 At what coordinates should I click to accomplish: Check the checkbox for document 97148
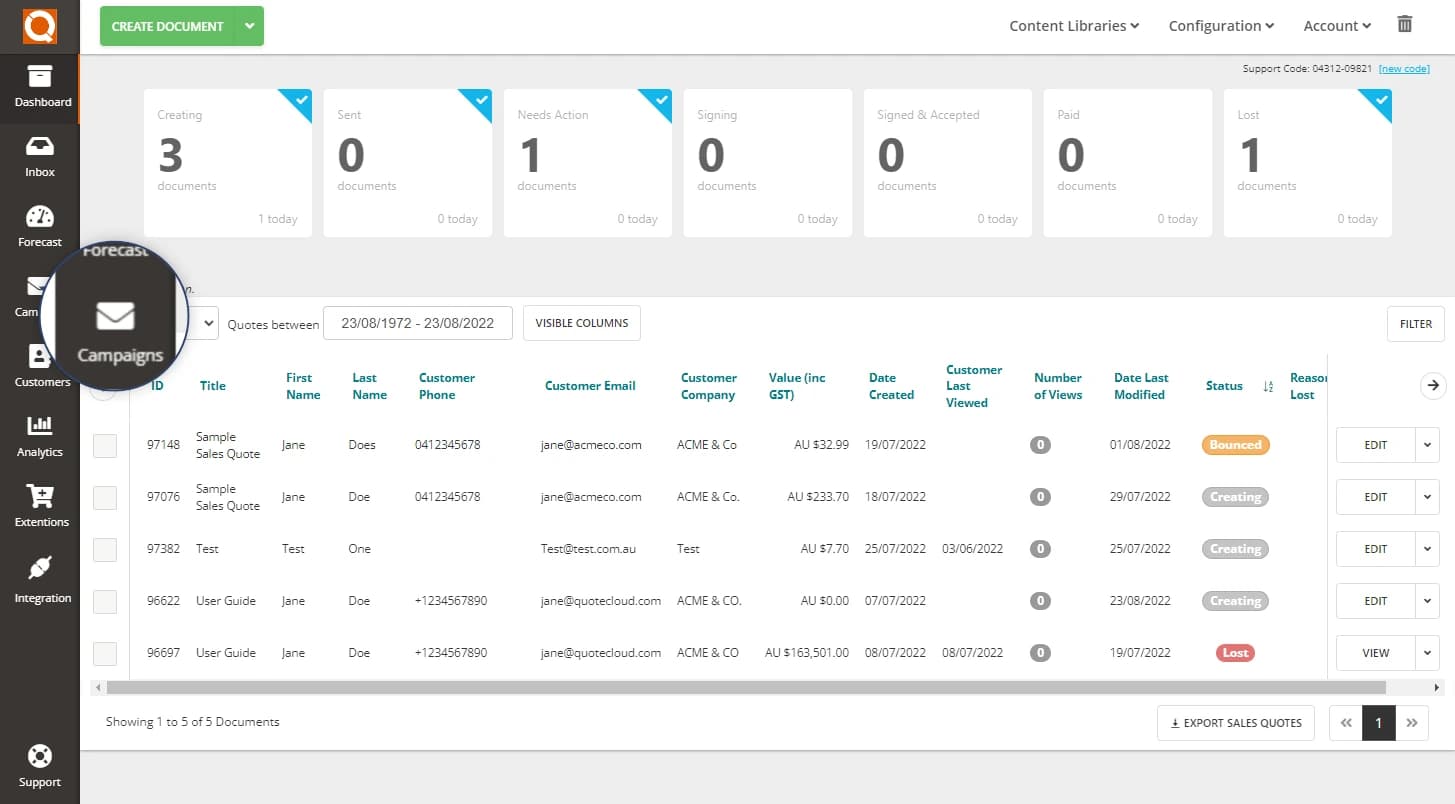(x=104, y=445)
